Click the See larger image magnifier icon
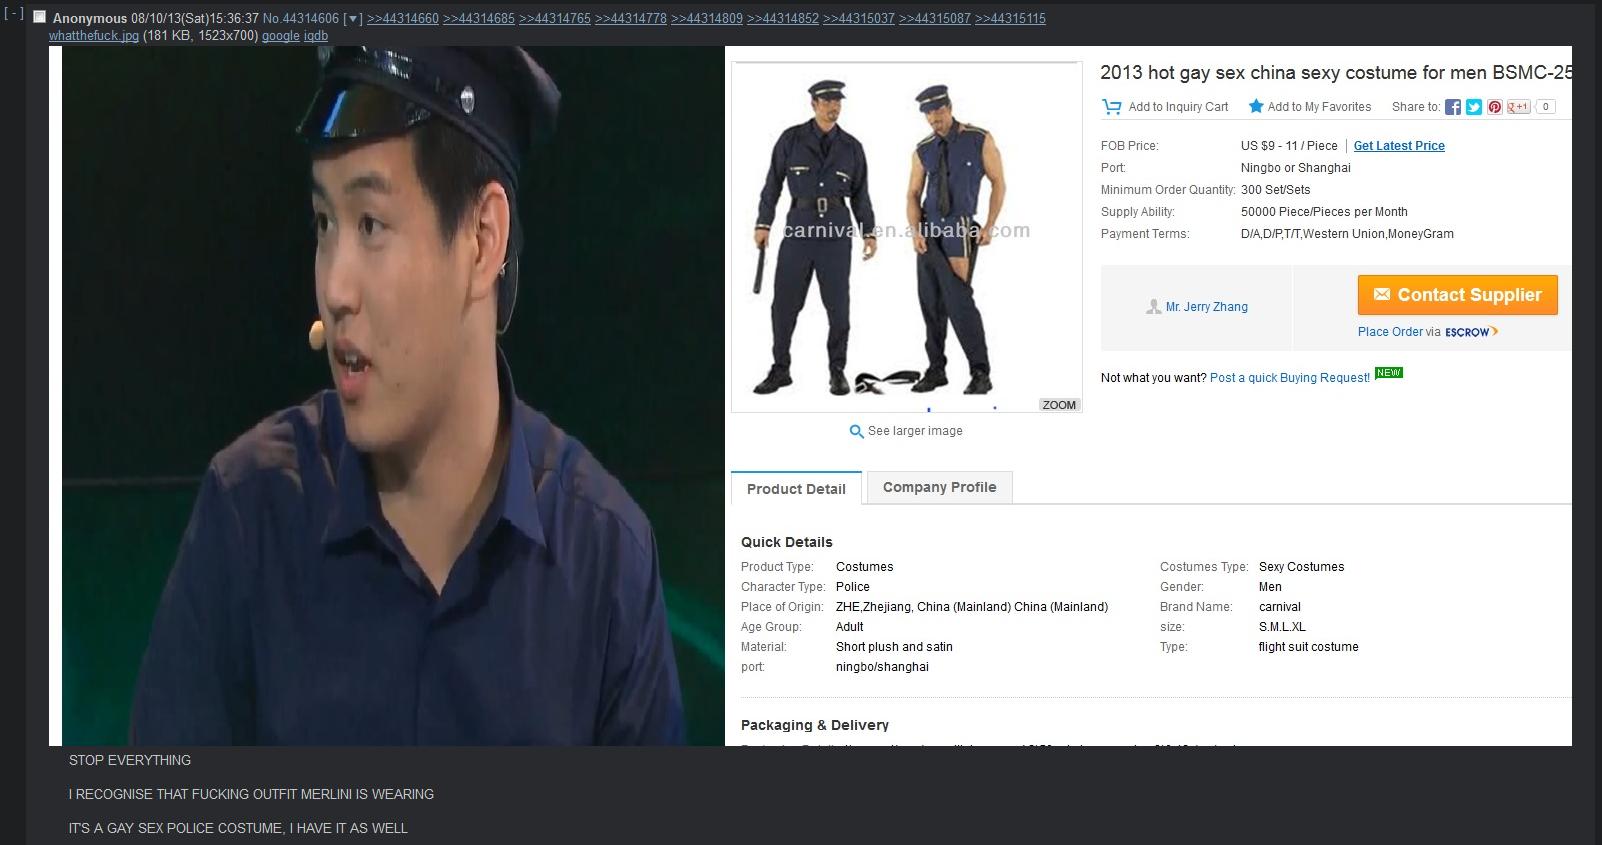The width and height of the screenshot is (1602, 845). [856, 432]
